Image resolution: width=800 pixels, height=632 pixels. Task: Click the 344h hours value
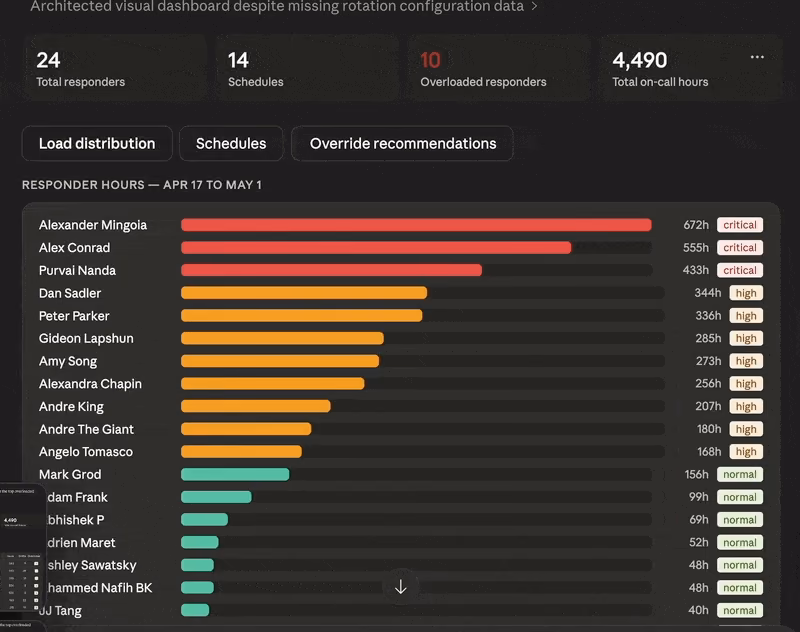tap(708, 293)
